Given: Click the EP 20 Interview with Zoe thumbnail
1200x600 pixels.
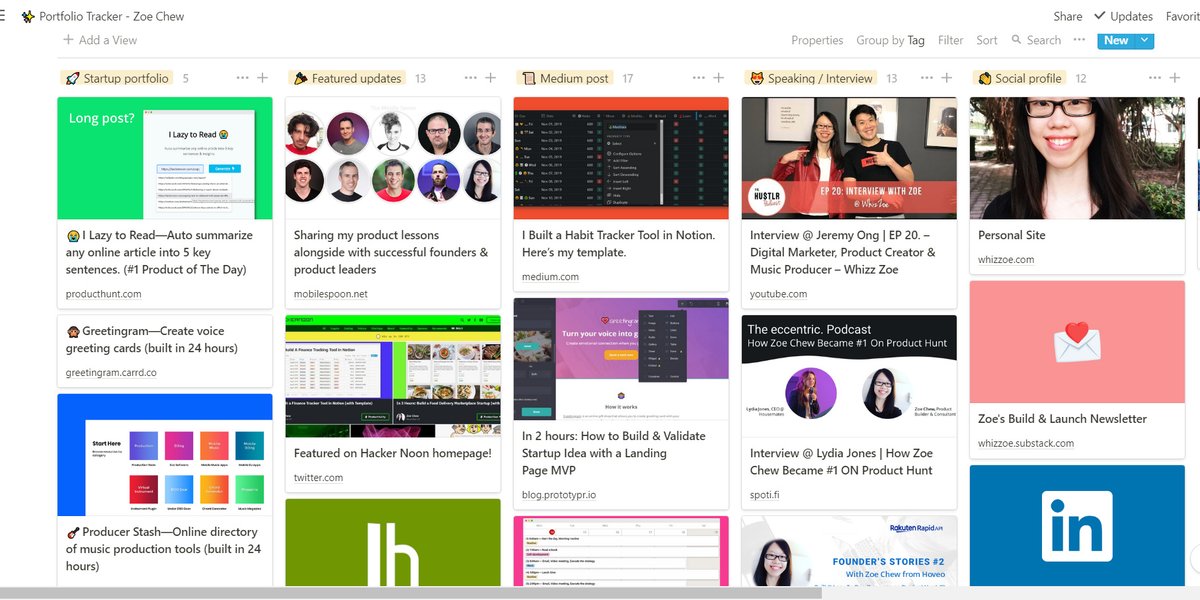Looking at the screenshot, I should tap(849, 158).
